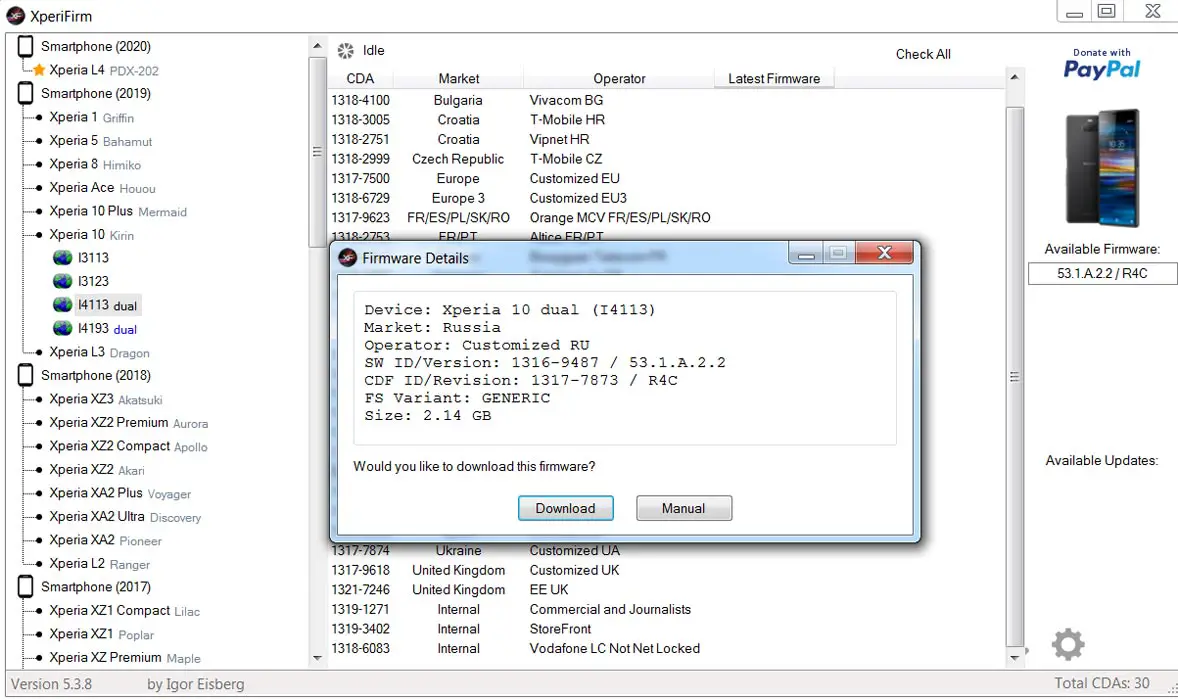This screenshot has width=1178, height=700.
Task: Select the Customized EU3 row
Action: (x=665, y=198)
